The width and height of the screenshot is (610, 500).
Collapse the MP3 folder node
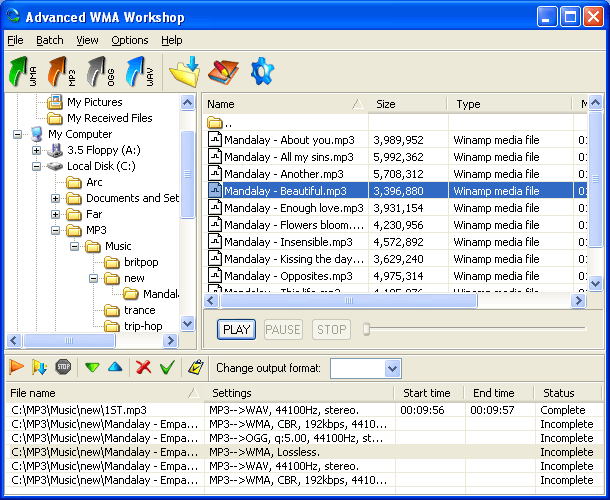click(56, 230)
